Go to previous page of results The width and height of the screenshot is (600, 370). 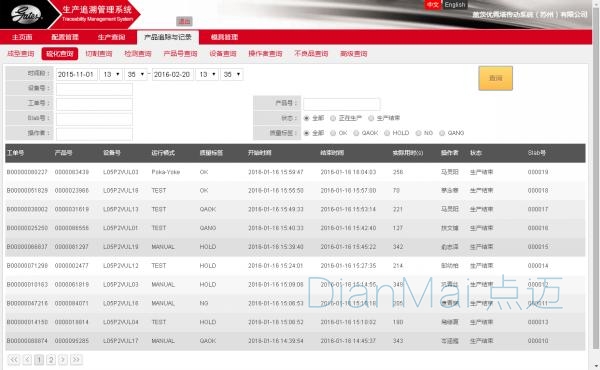tap(27, 359)
